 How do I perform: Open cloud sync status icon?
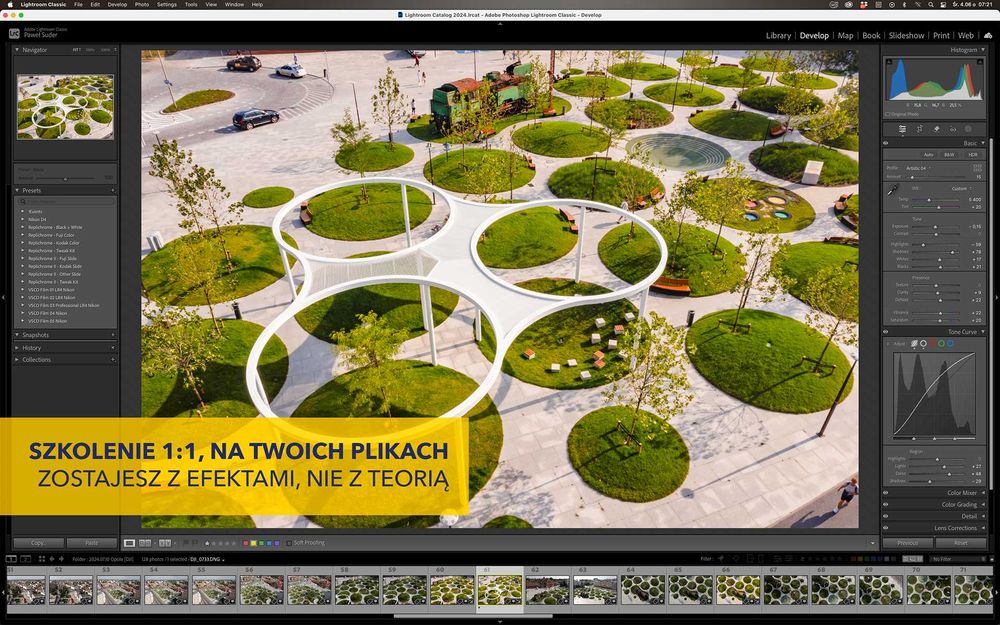[x=988, y=36]
